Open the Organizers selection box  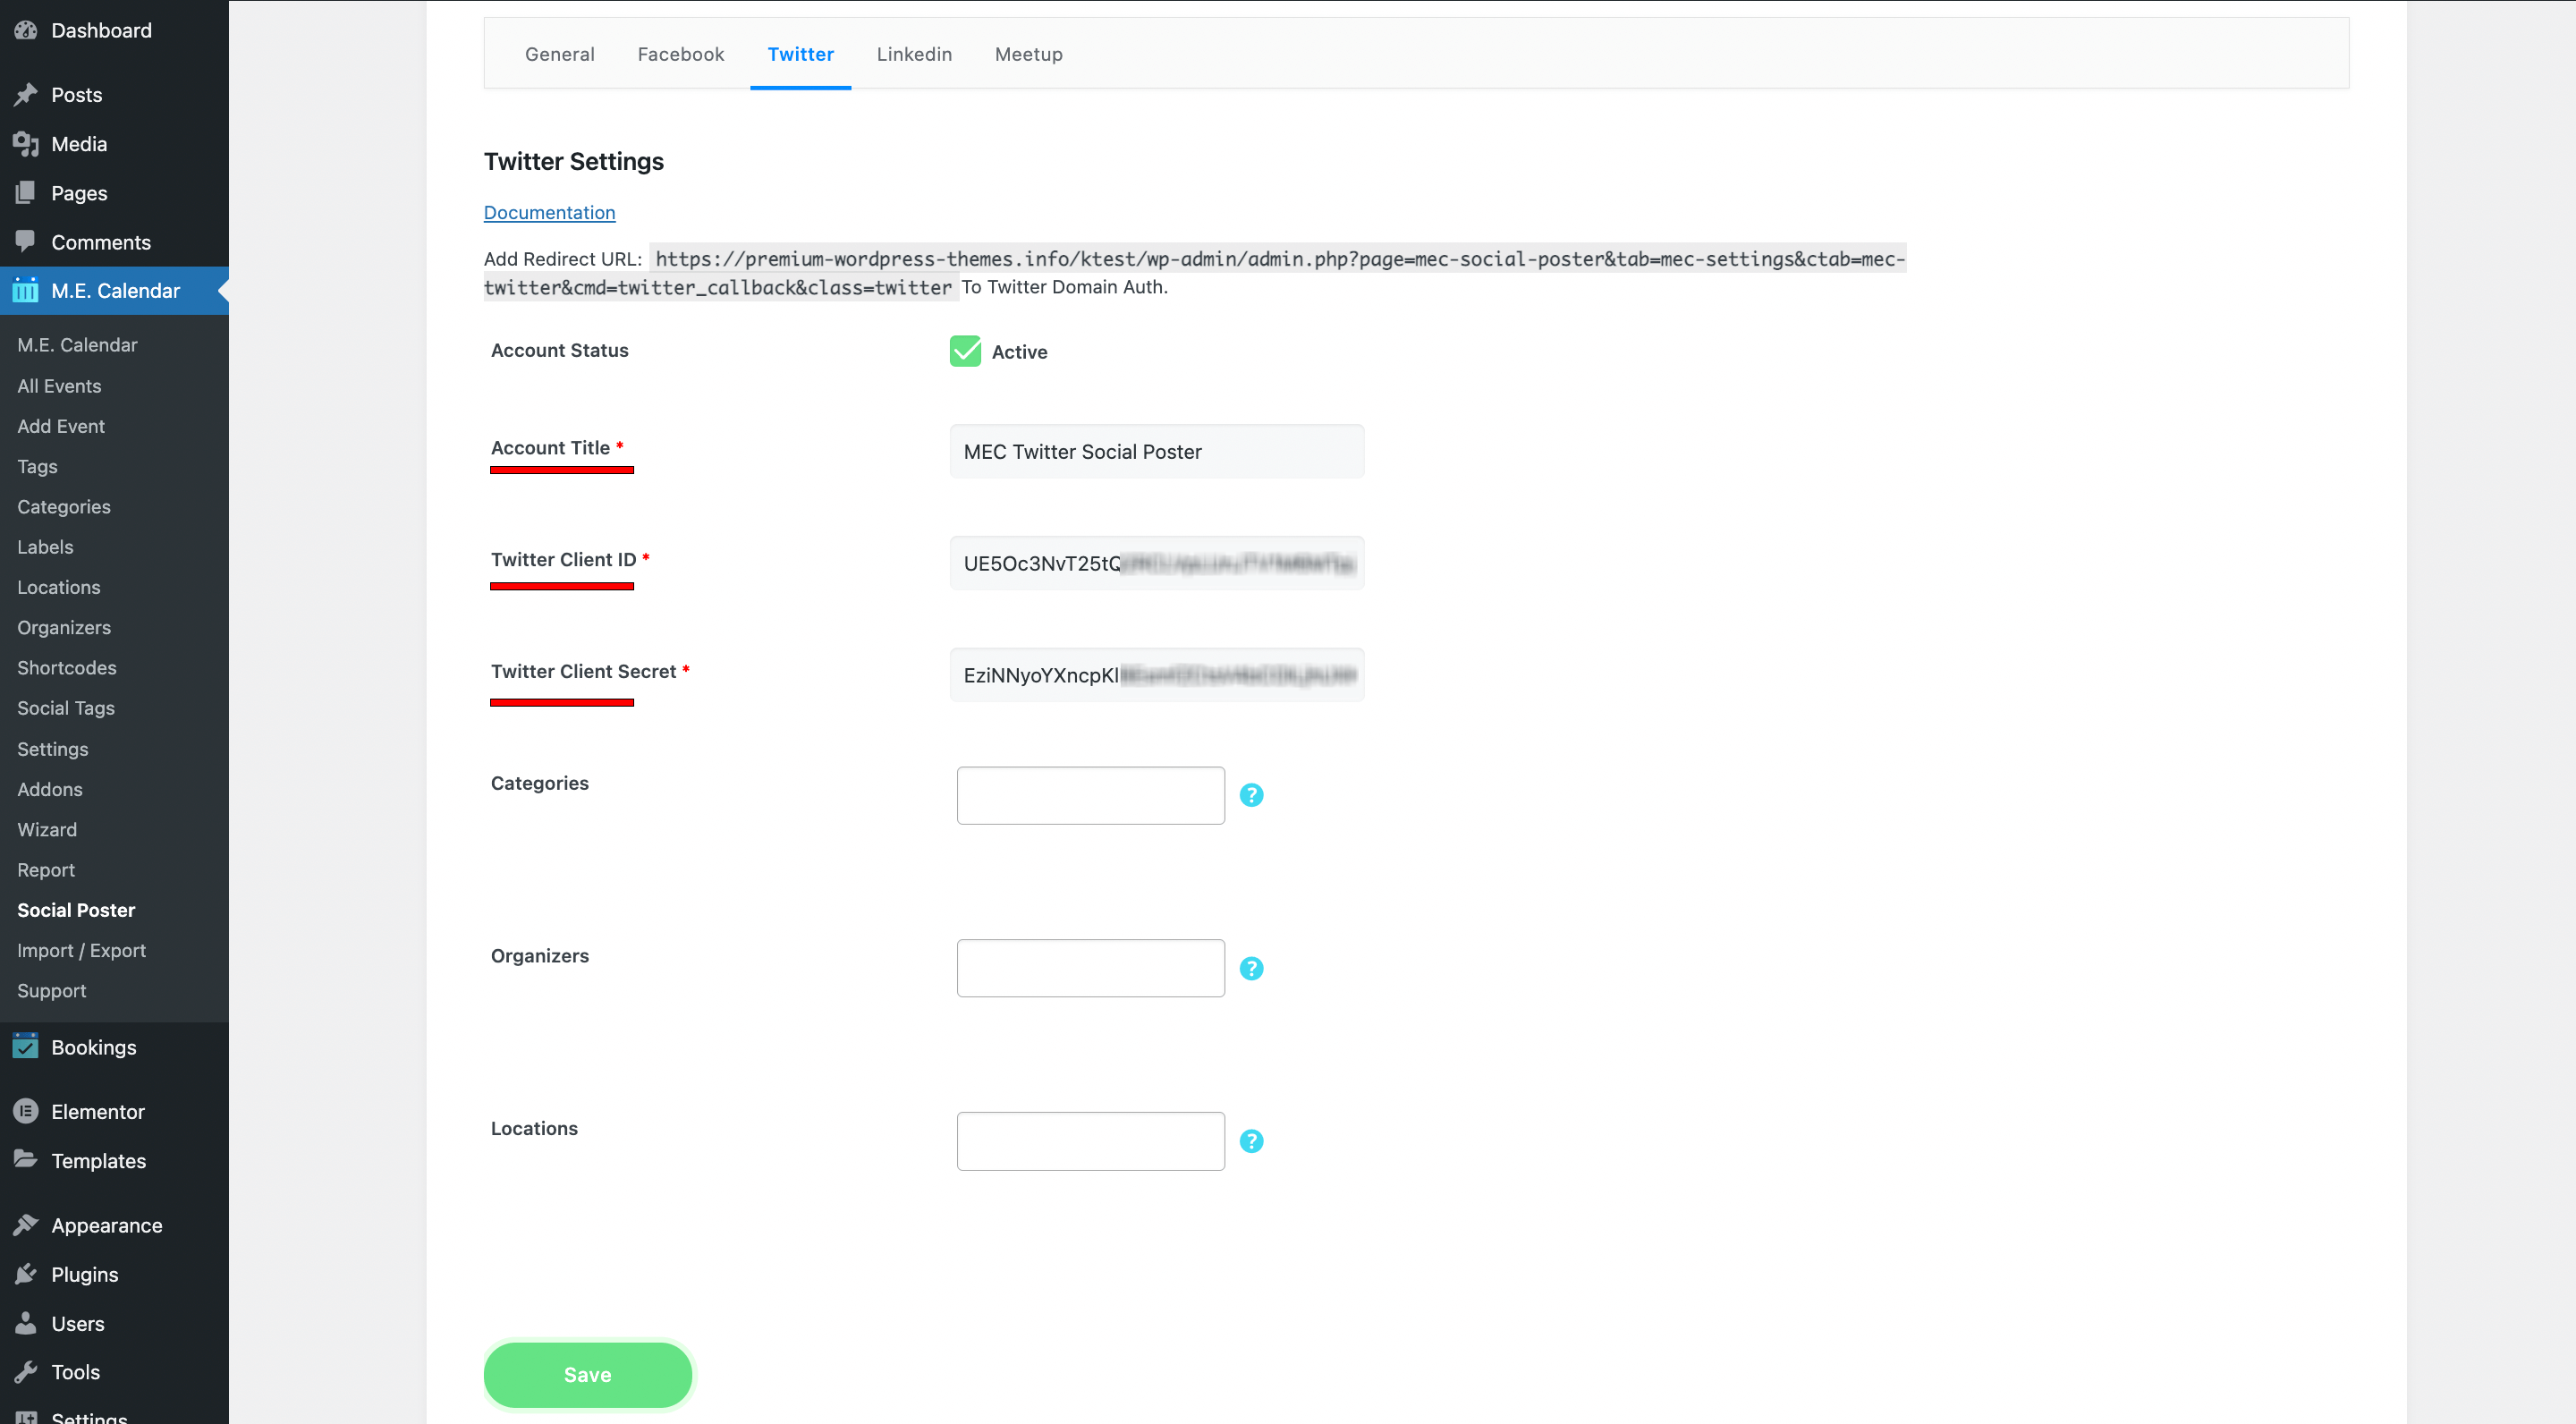(x=1090, y=968)
